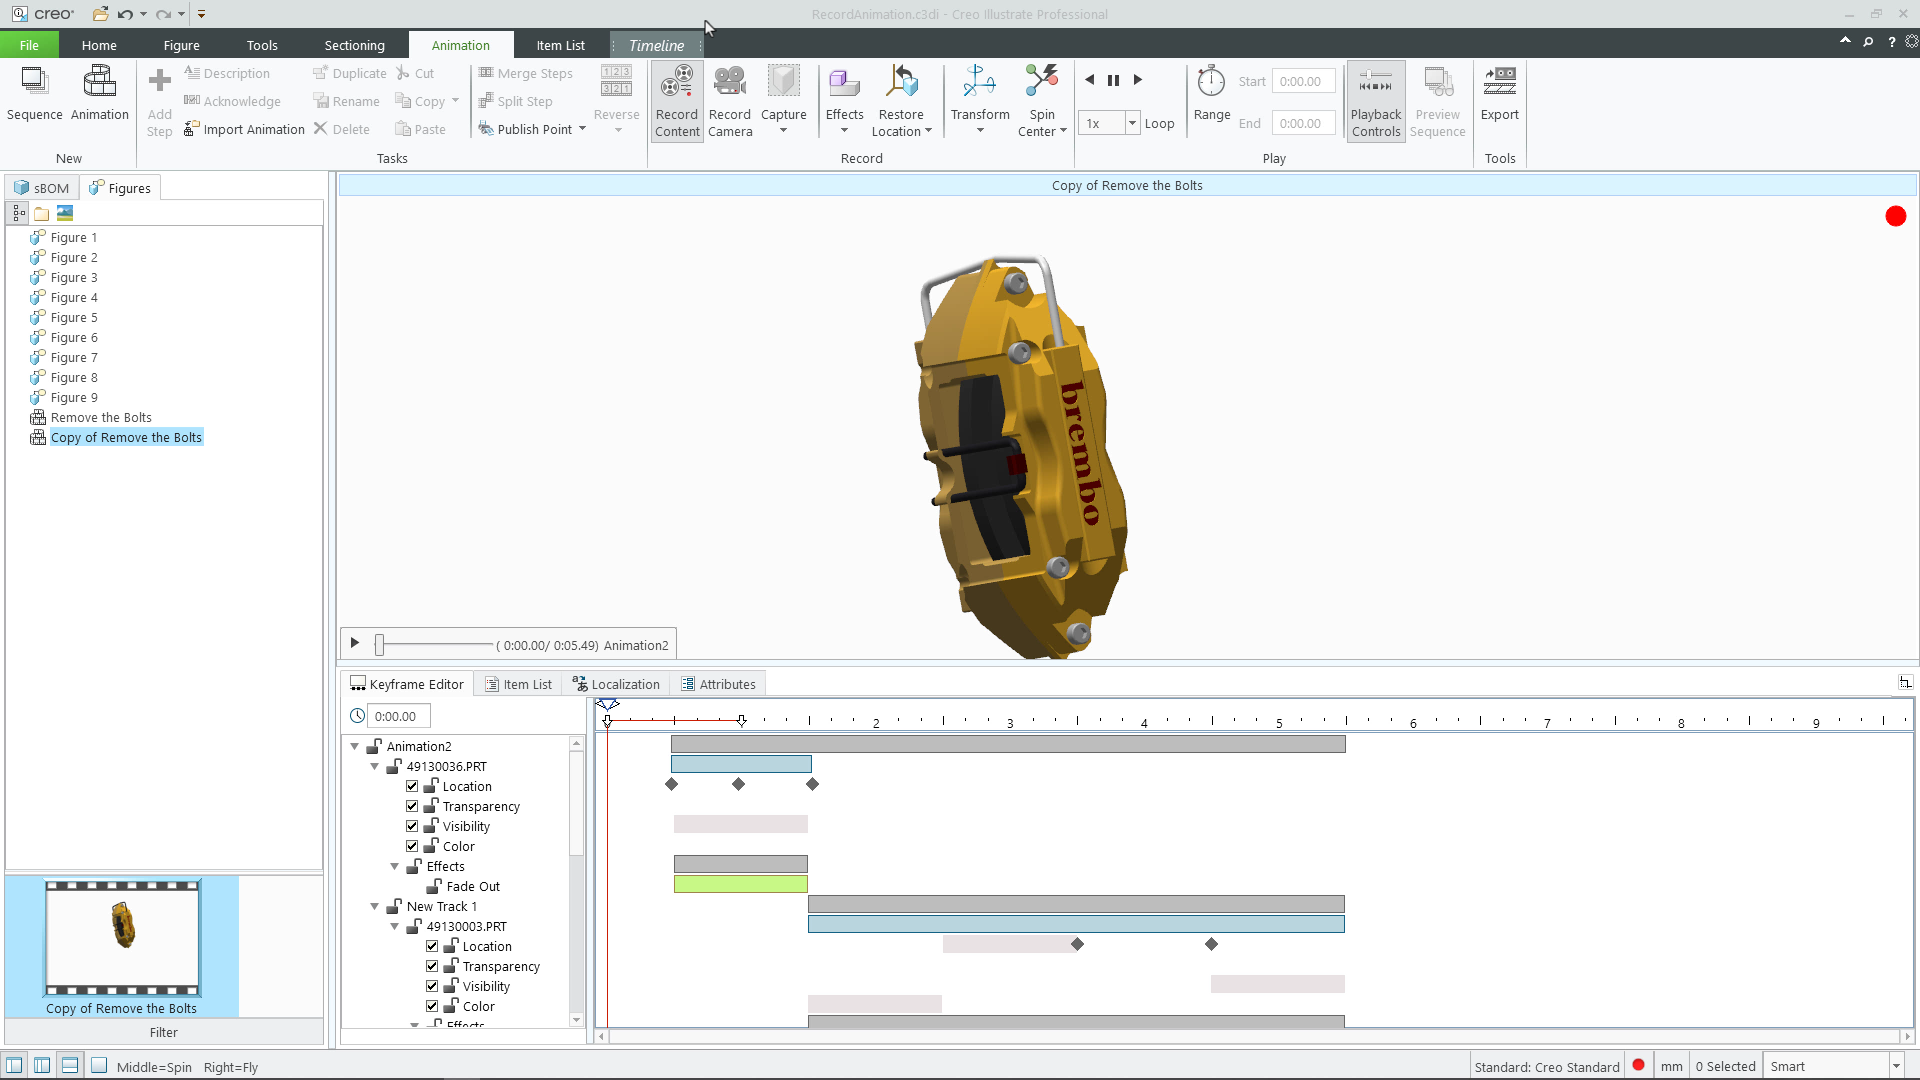Viewport: 1920px width, 1080px height.
Task: Select Remove the Bolts in the figure list
Action: click(101, 417)
